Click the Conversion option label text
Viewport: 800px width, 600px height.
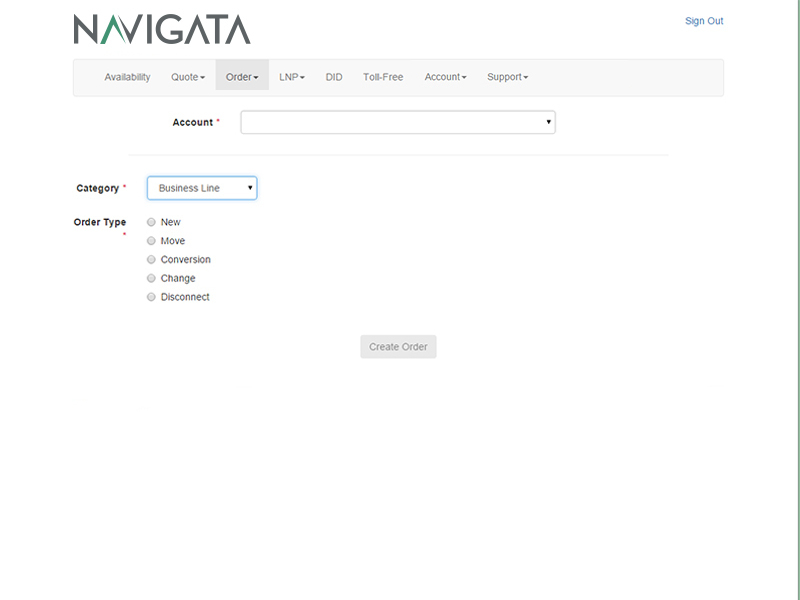pyautogui.click(x=185, y=260)
